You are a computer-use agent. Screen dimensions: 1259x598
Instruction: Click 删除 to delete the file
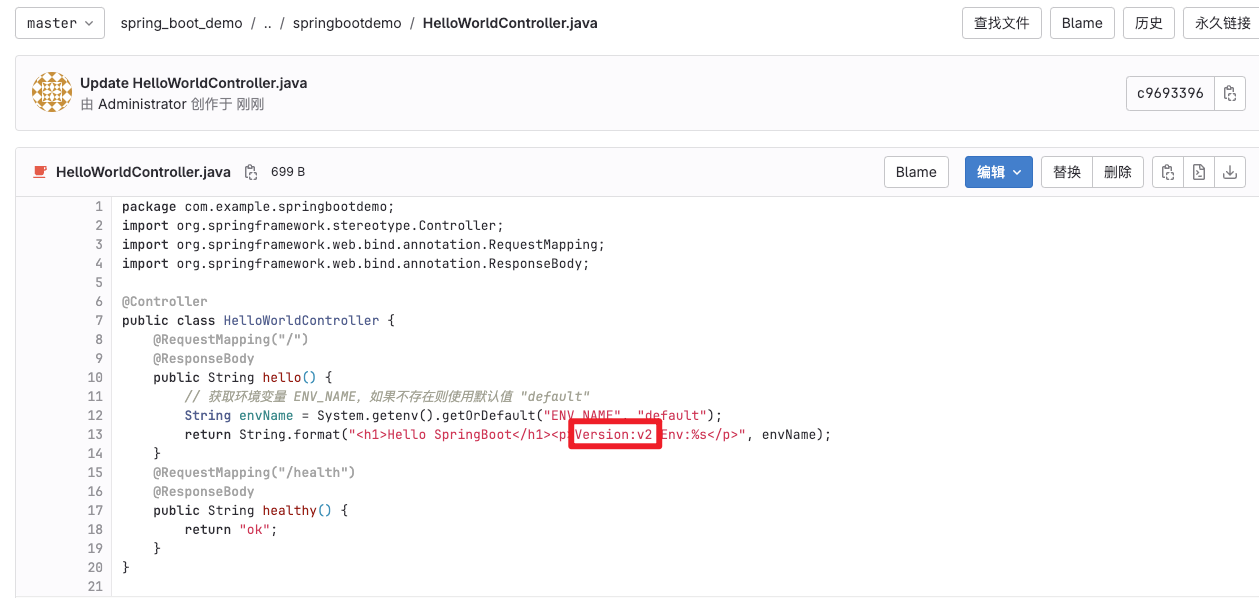(1117, 171)
